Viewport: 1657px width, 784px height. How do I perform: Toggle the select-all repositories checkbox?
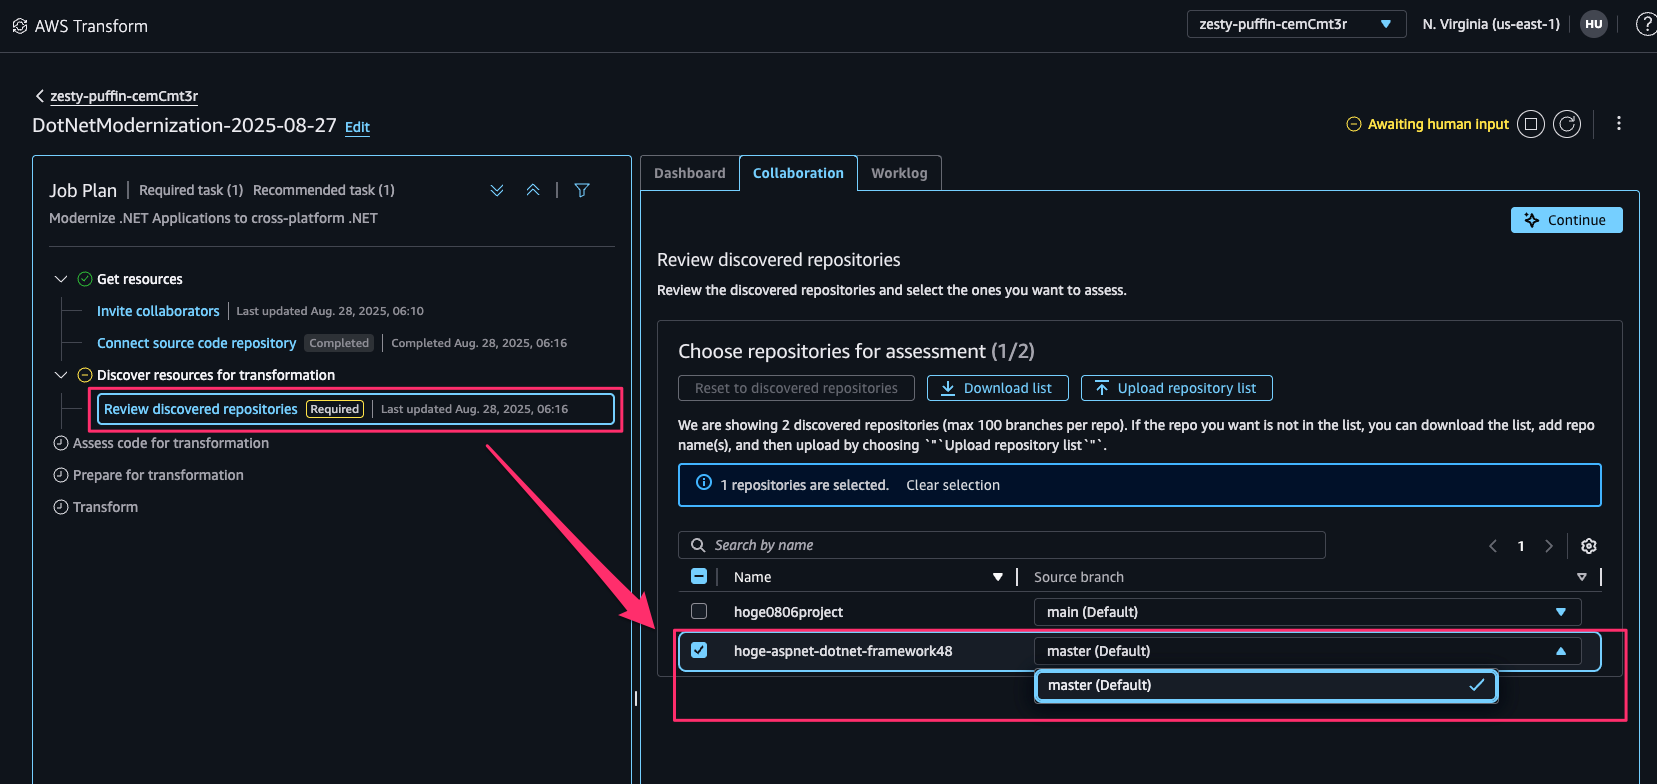[x=699, y=576]
